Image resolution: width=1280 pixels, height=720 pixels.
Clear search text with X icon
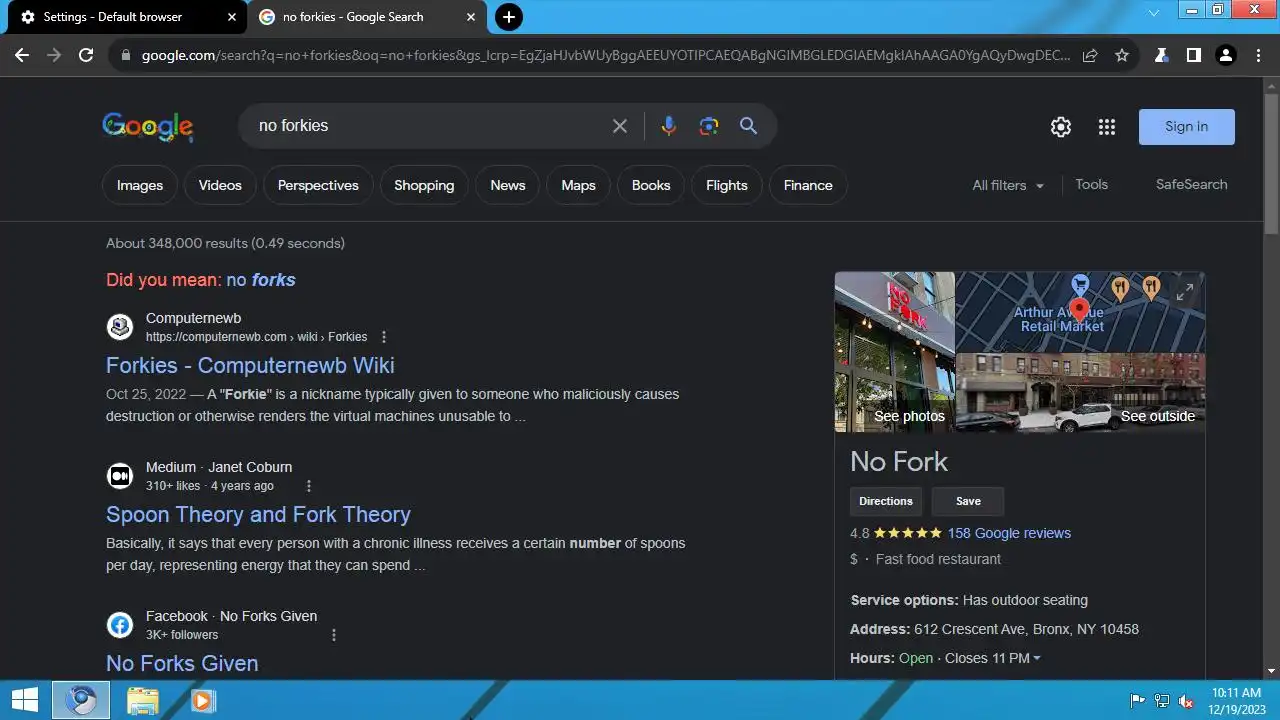(x=620, y=126)
